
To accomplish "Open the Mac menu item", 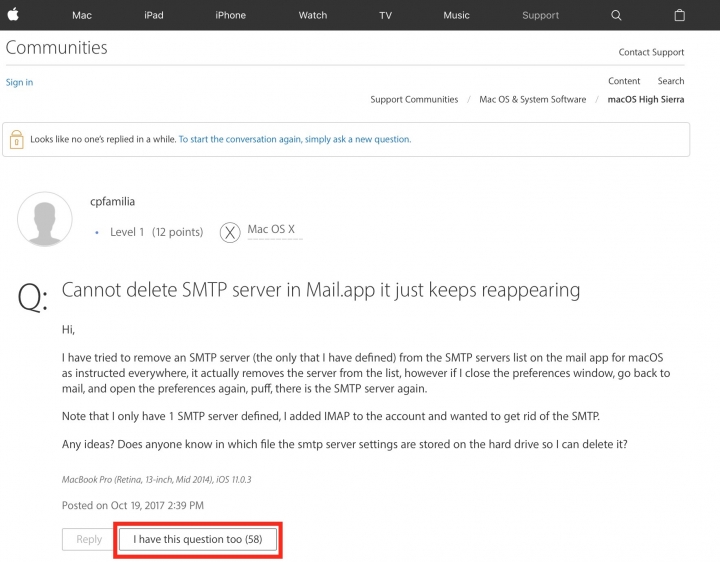I will pos(82,15).
